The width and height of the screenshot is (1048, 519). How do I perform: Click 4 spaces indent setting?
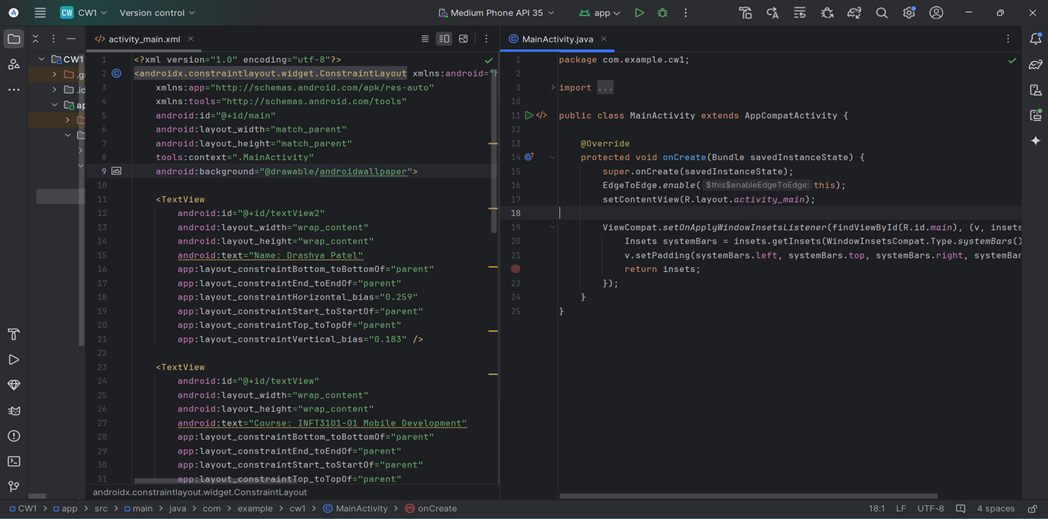click(995, 508)
